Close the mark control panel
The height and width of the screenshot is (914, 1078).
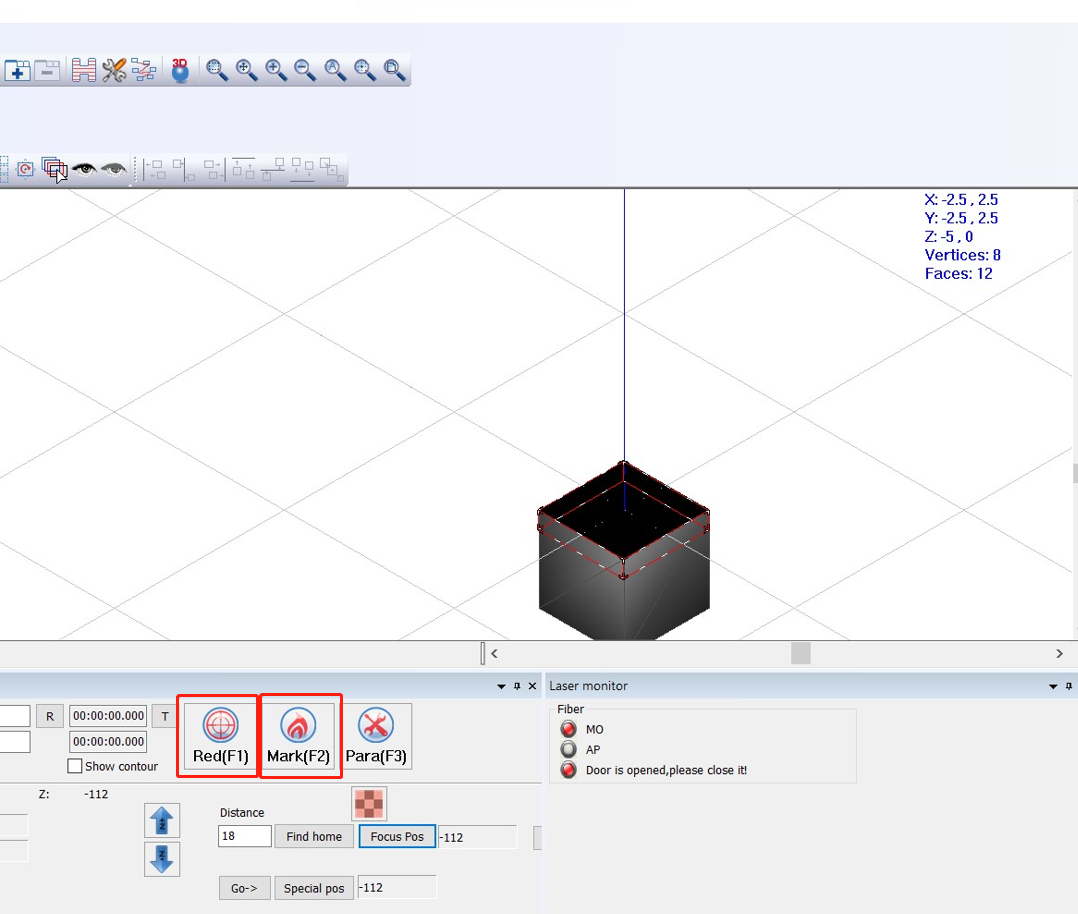[532, 686]
